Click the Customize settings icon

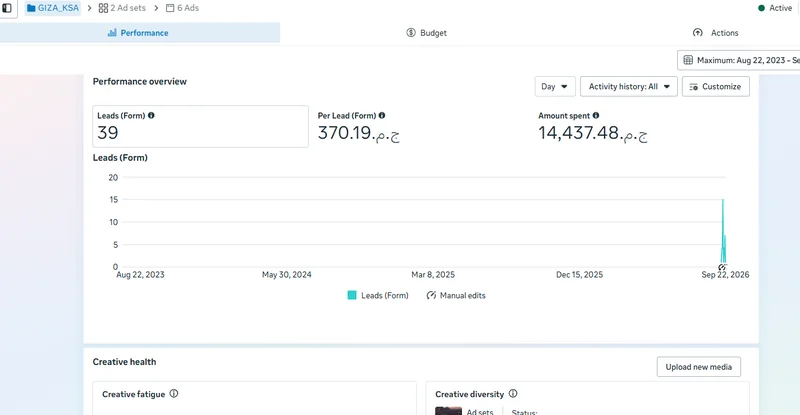pos(693,87)
